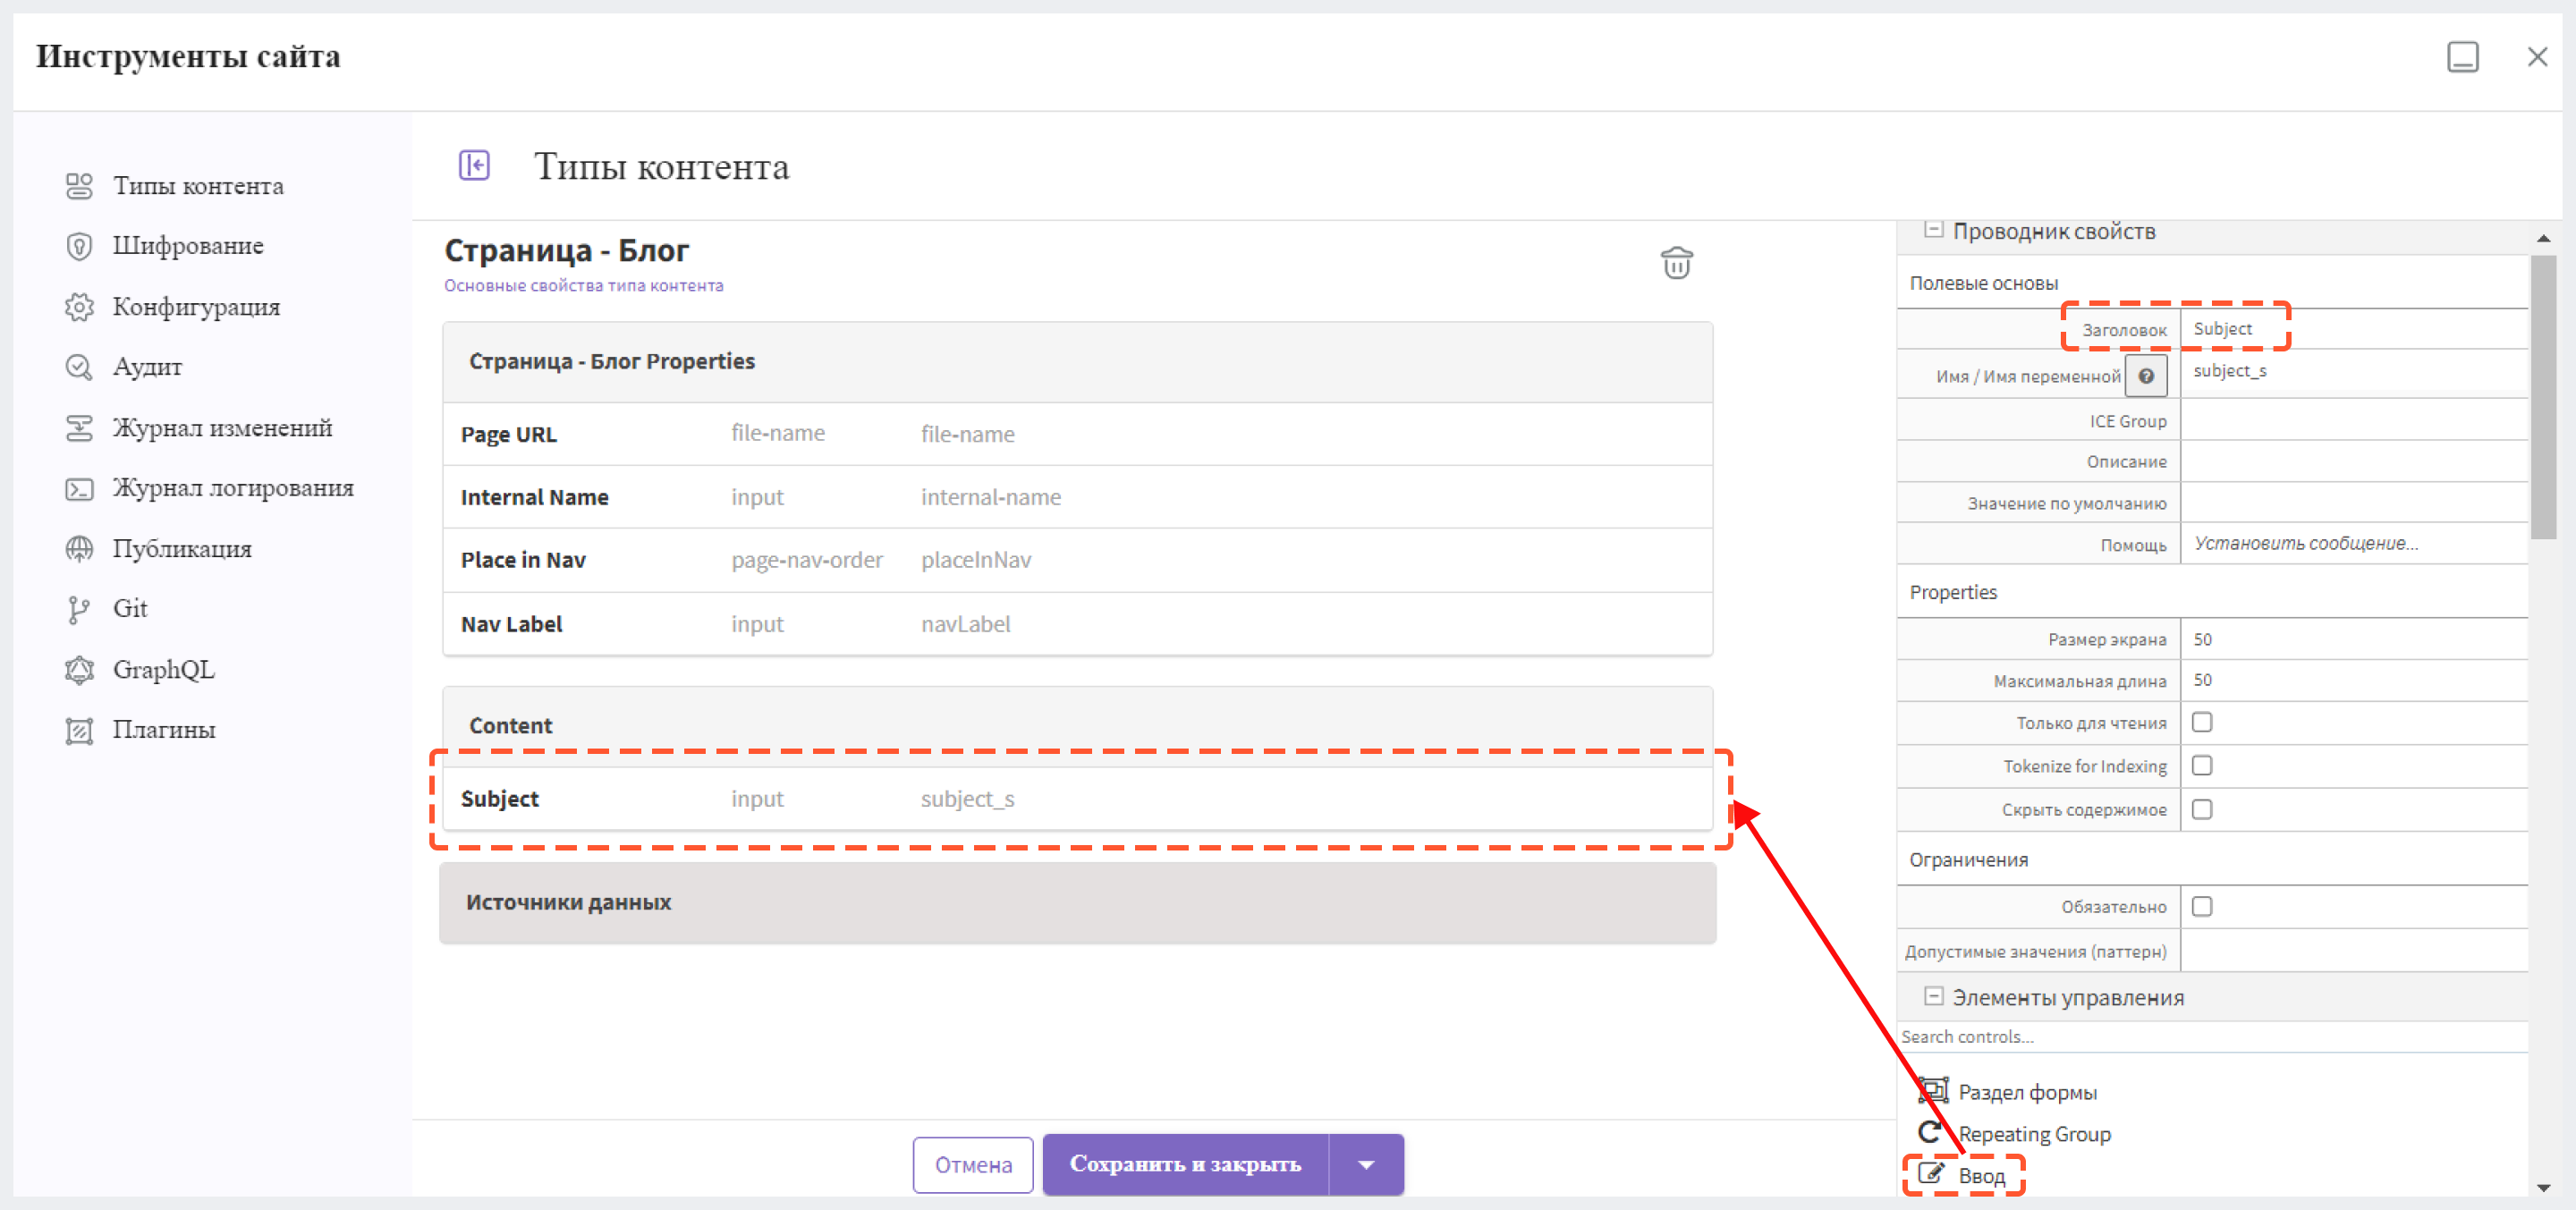
Task: Click the ICE Group value field
Action: (x=2354, y=421)
